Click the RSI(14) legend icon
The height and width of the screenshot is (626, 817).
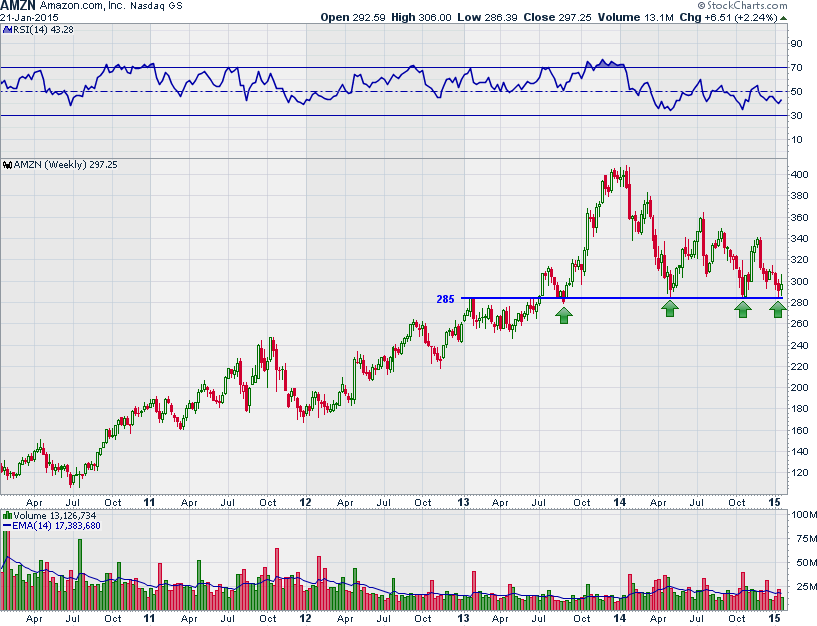[7, 30]
